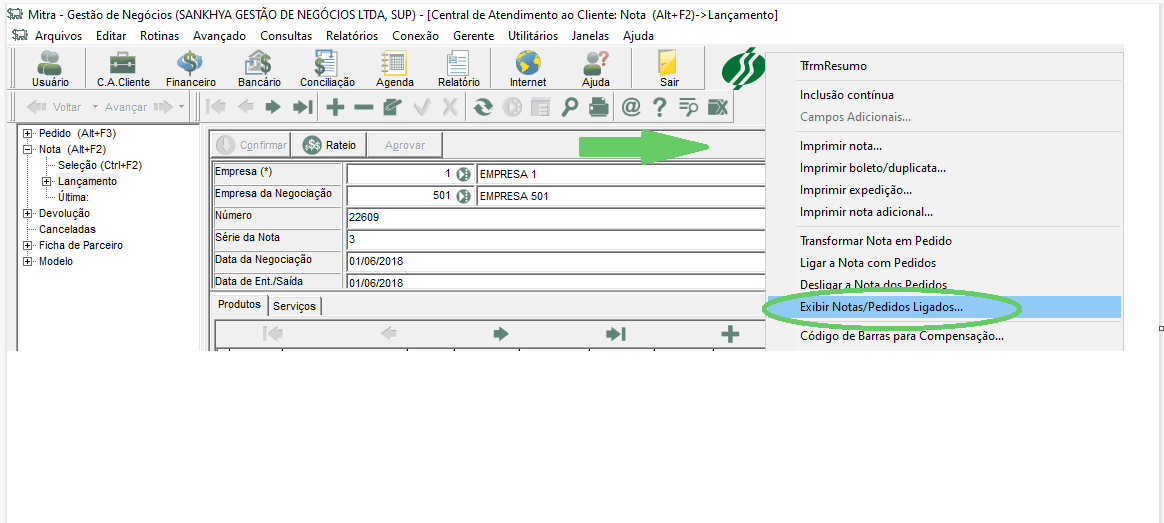
Task: Expand the Devolução tree node
Action: click(x=29, y=214)
